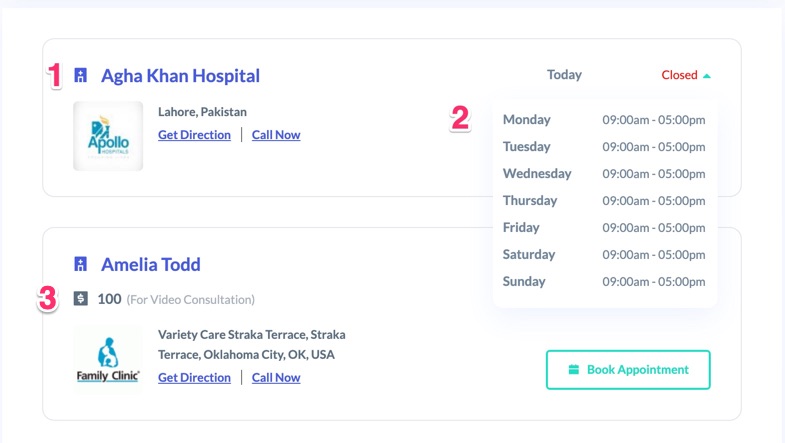Select Sunday row in hours list
The height and width of the screenshot is (443, 785).
604,281
